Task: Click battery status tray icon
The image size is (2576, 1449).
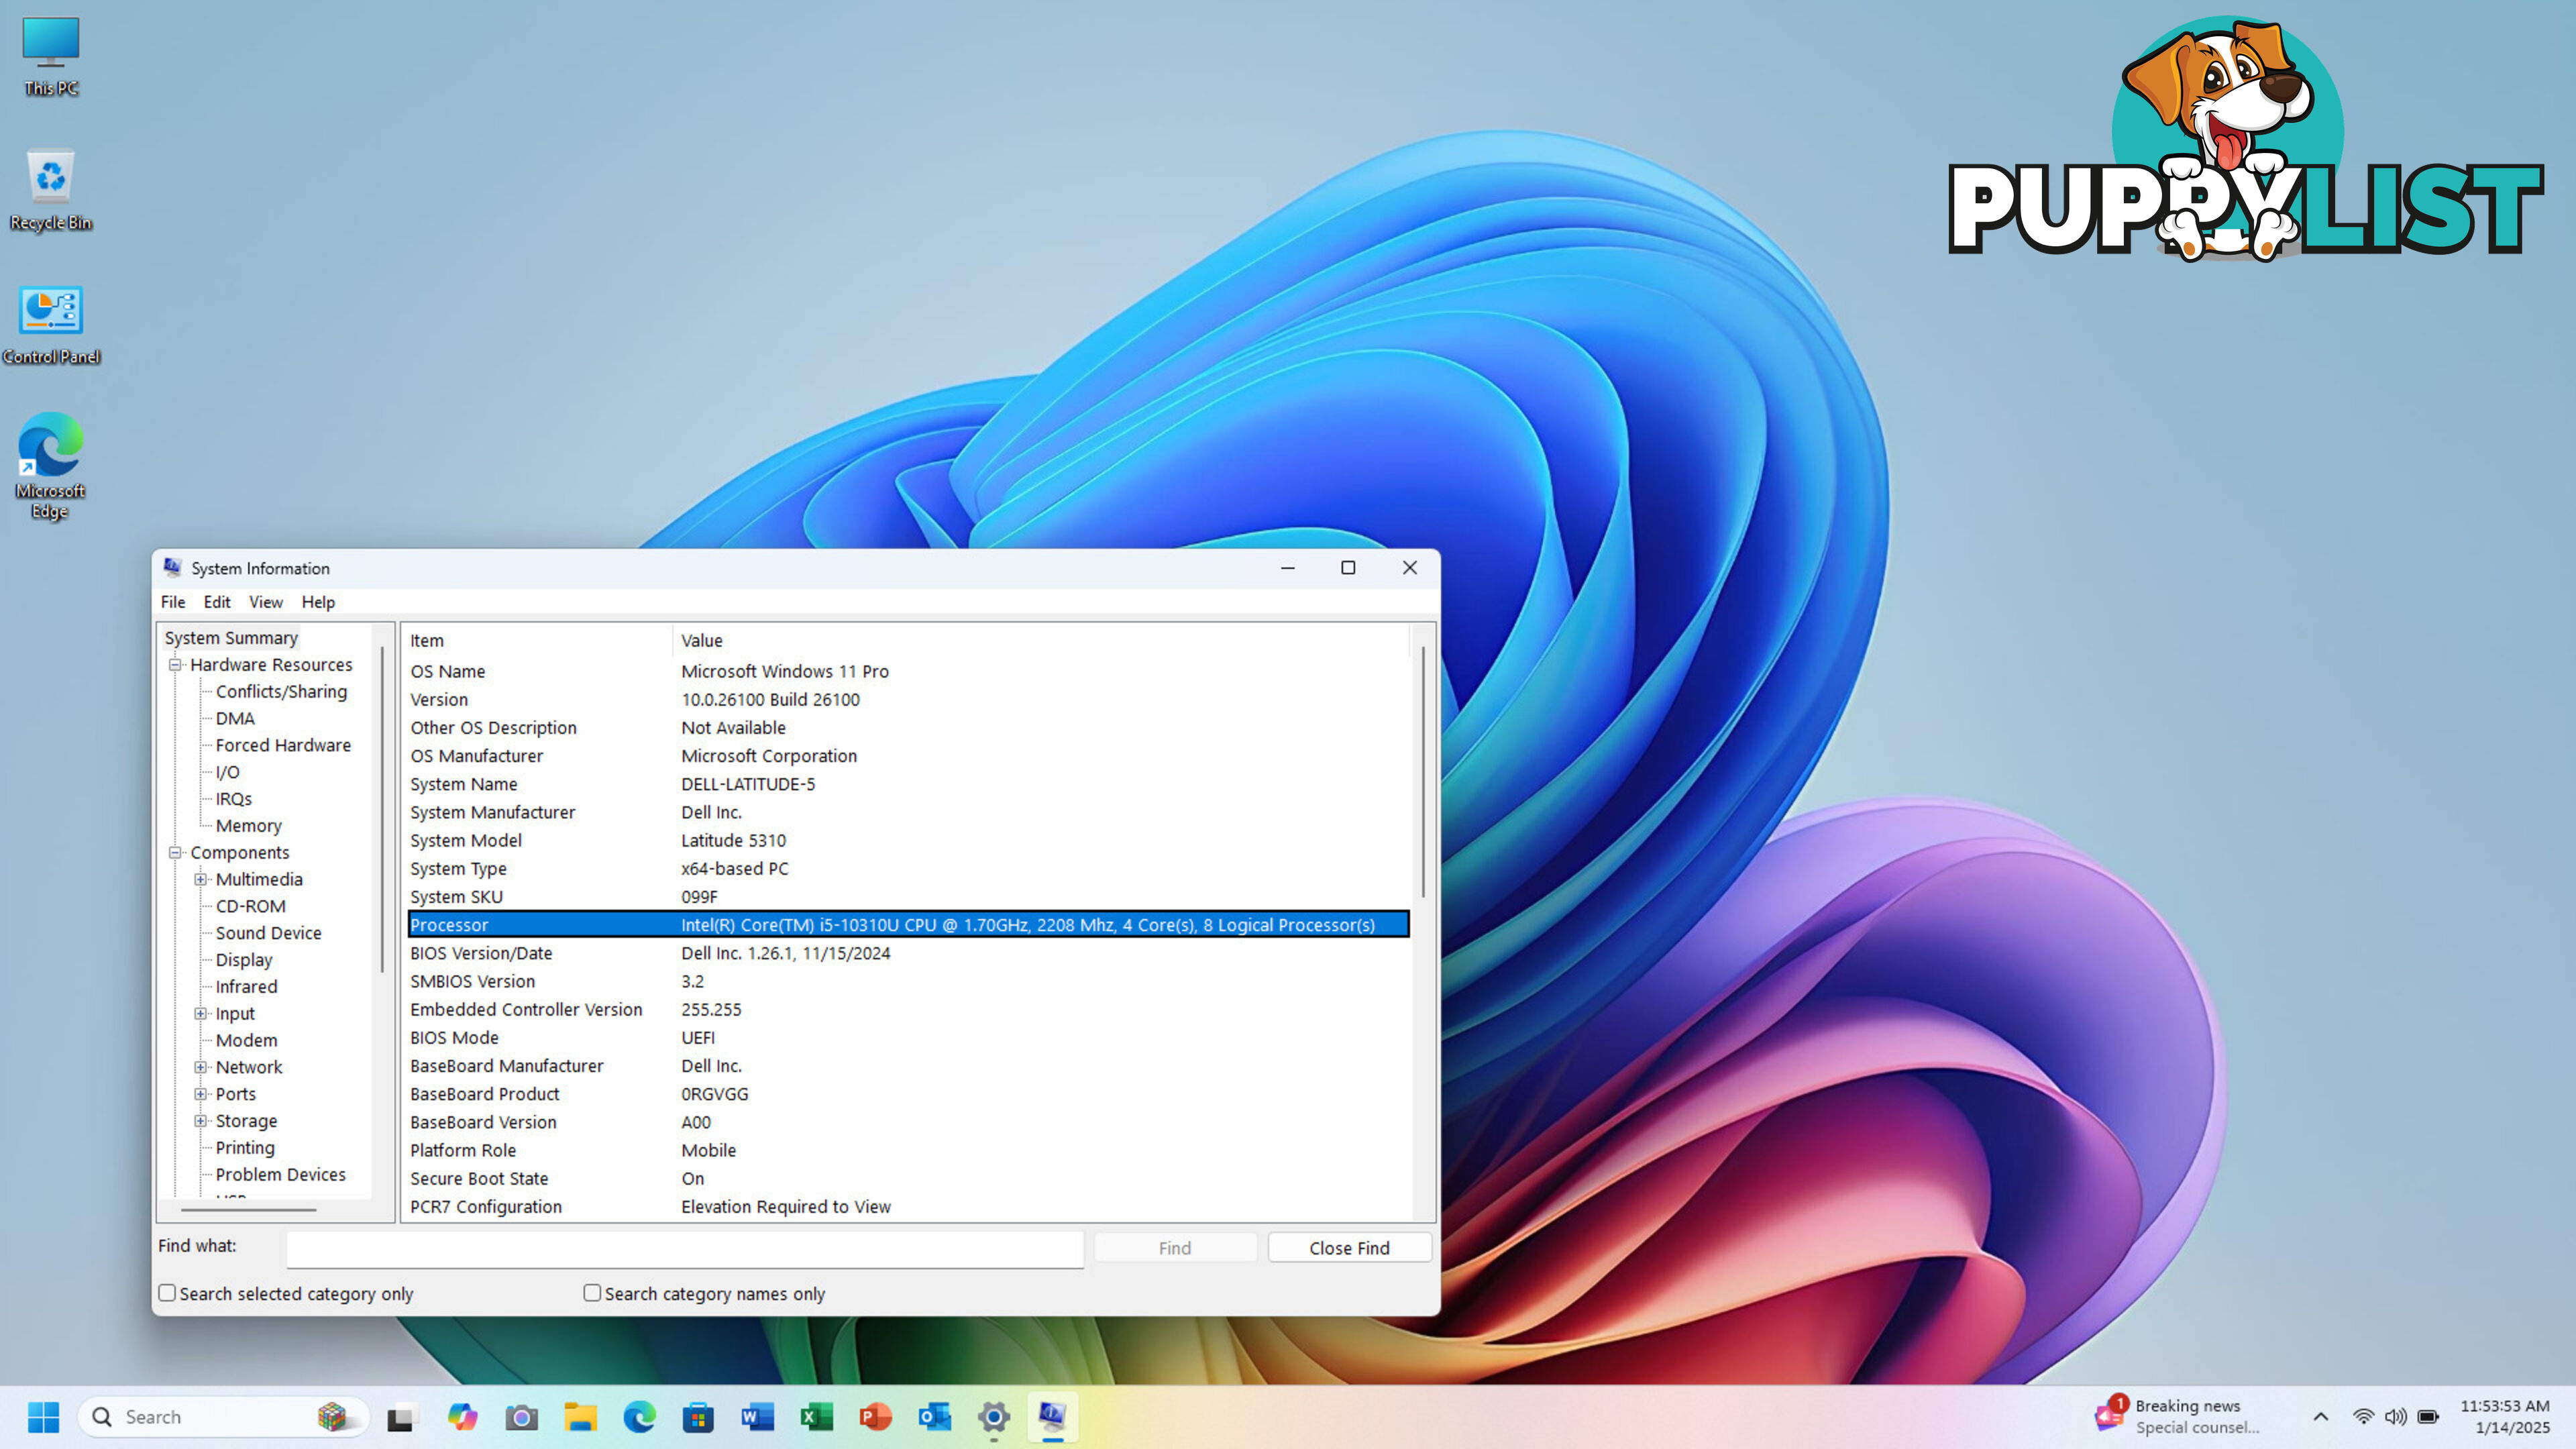Action: tap(2428, 1417)
